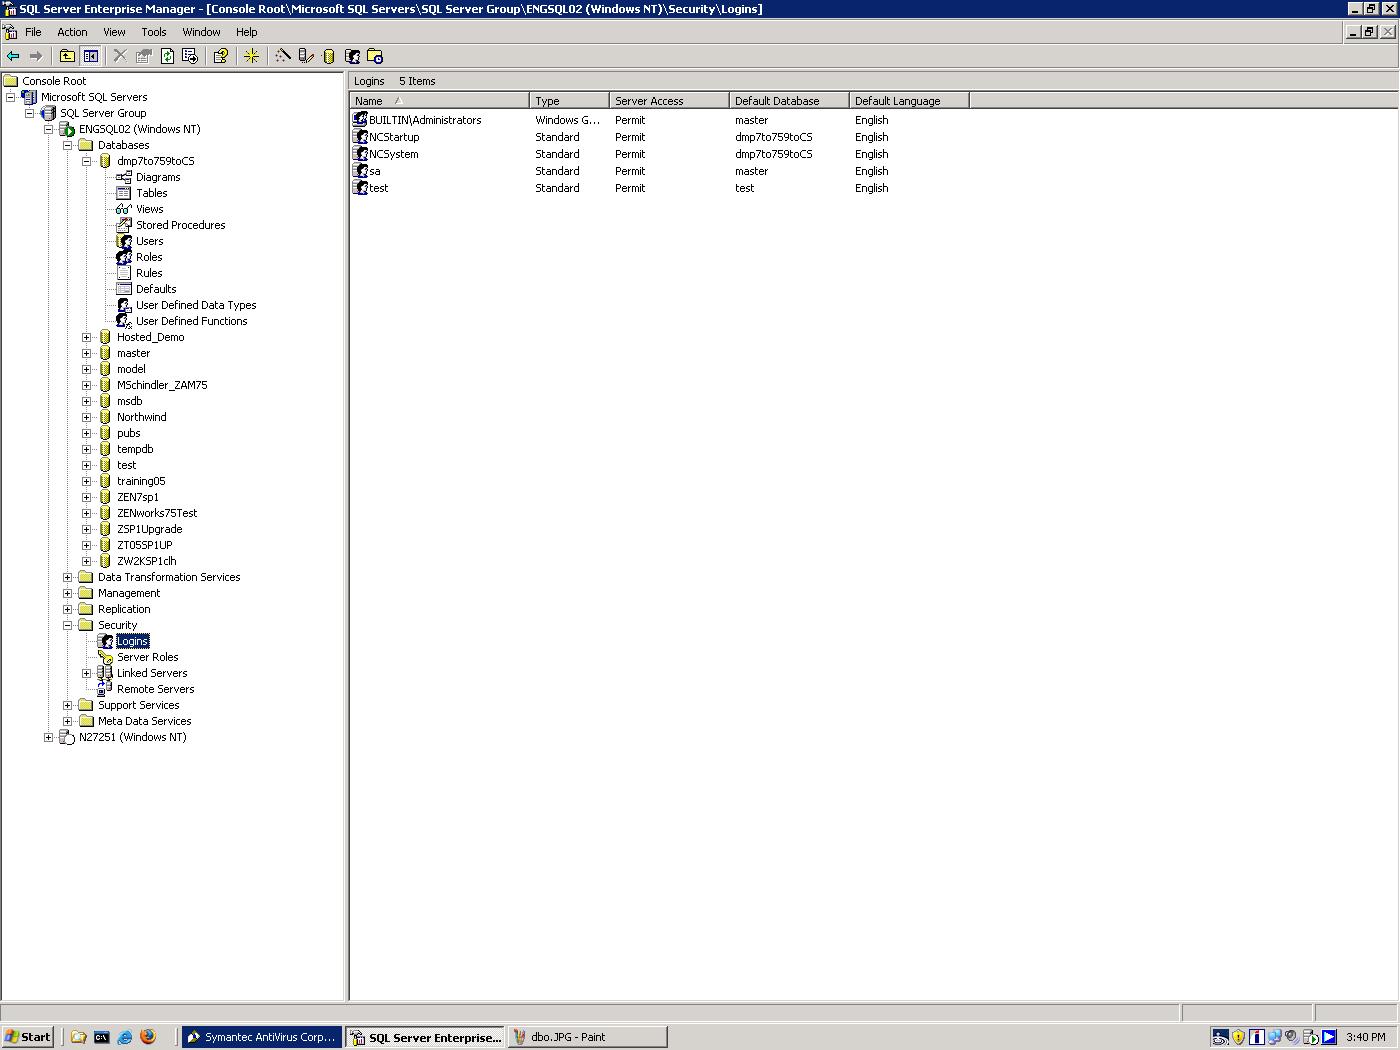Open the View menu
The image size is (1400, 1050).
pos(114,32)
